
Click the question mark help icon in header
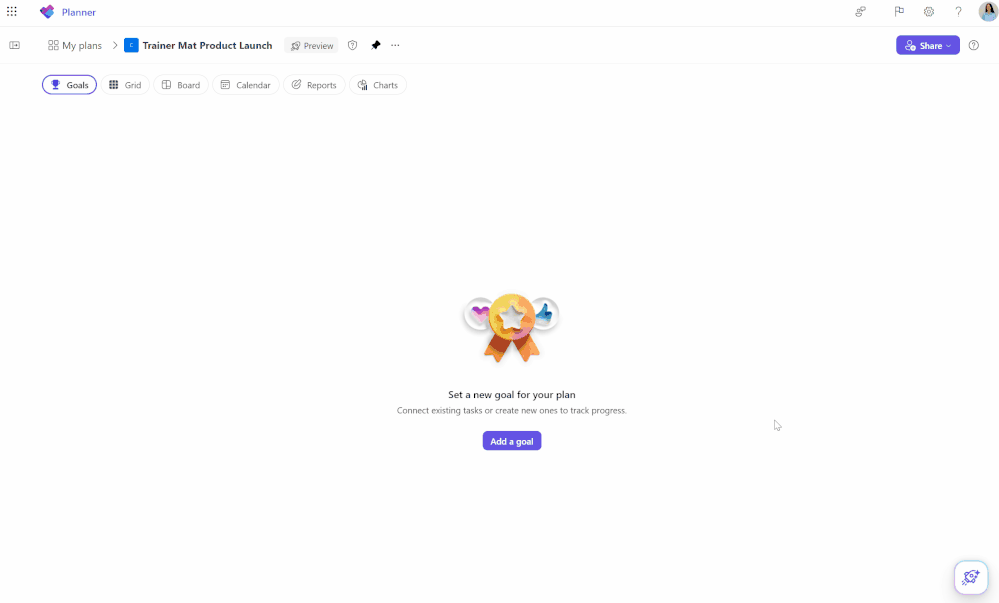[x=958, y=11]
